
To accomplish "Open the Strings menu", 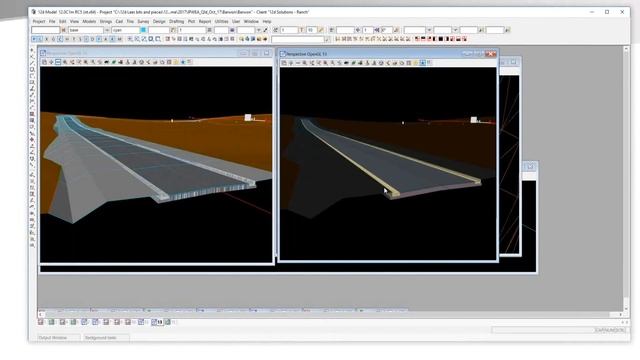I will click(106, 21).
